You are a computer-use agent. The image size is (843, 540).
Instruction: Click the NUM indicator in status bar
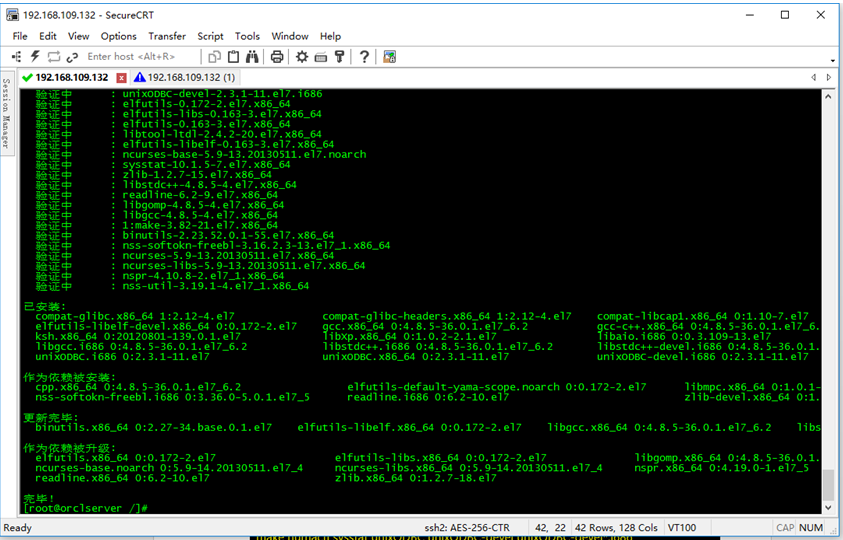point(811,528)
